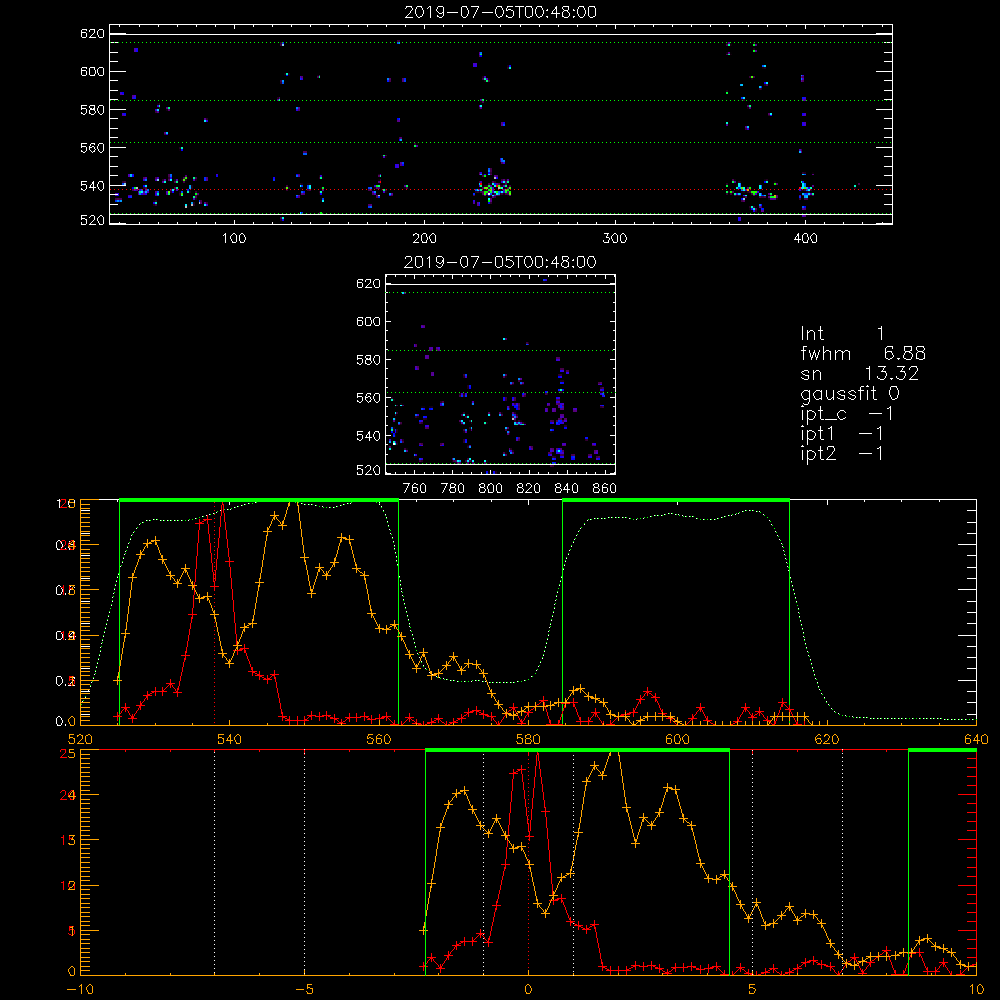This screenshot has width=1000, height=1000.
Task: Click the 760 tick label on middle plot
Action: 415,489
